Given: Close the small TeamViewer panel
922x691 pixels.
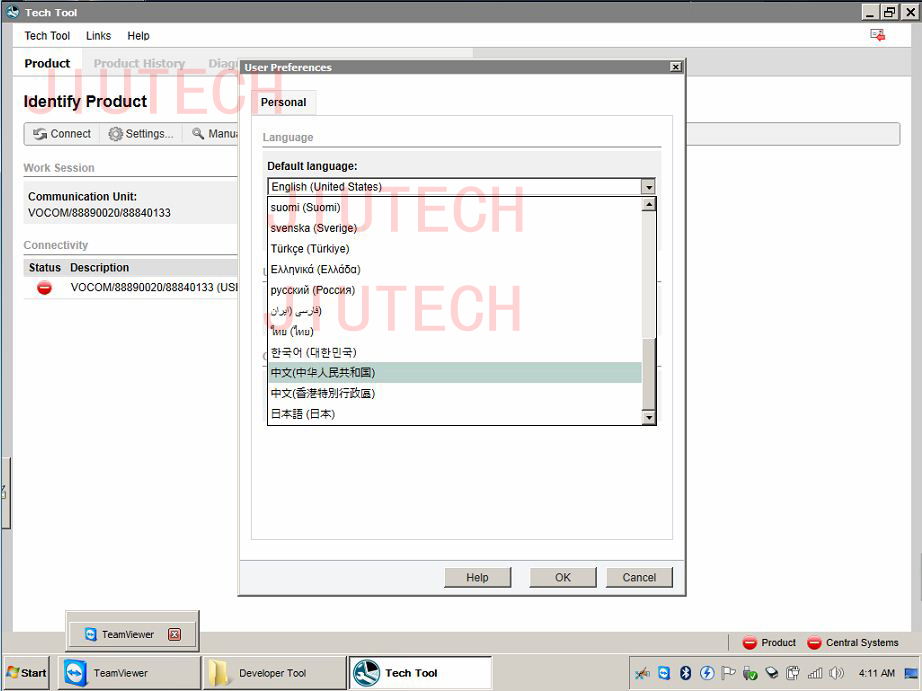Looking at the screenshot, I should [174, 634].
